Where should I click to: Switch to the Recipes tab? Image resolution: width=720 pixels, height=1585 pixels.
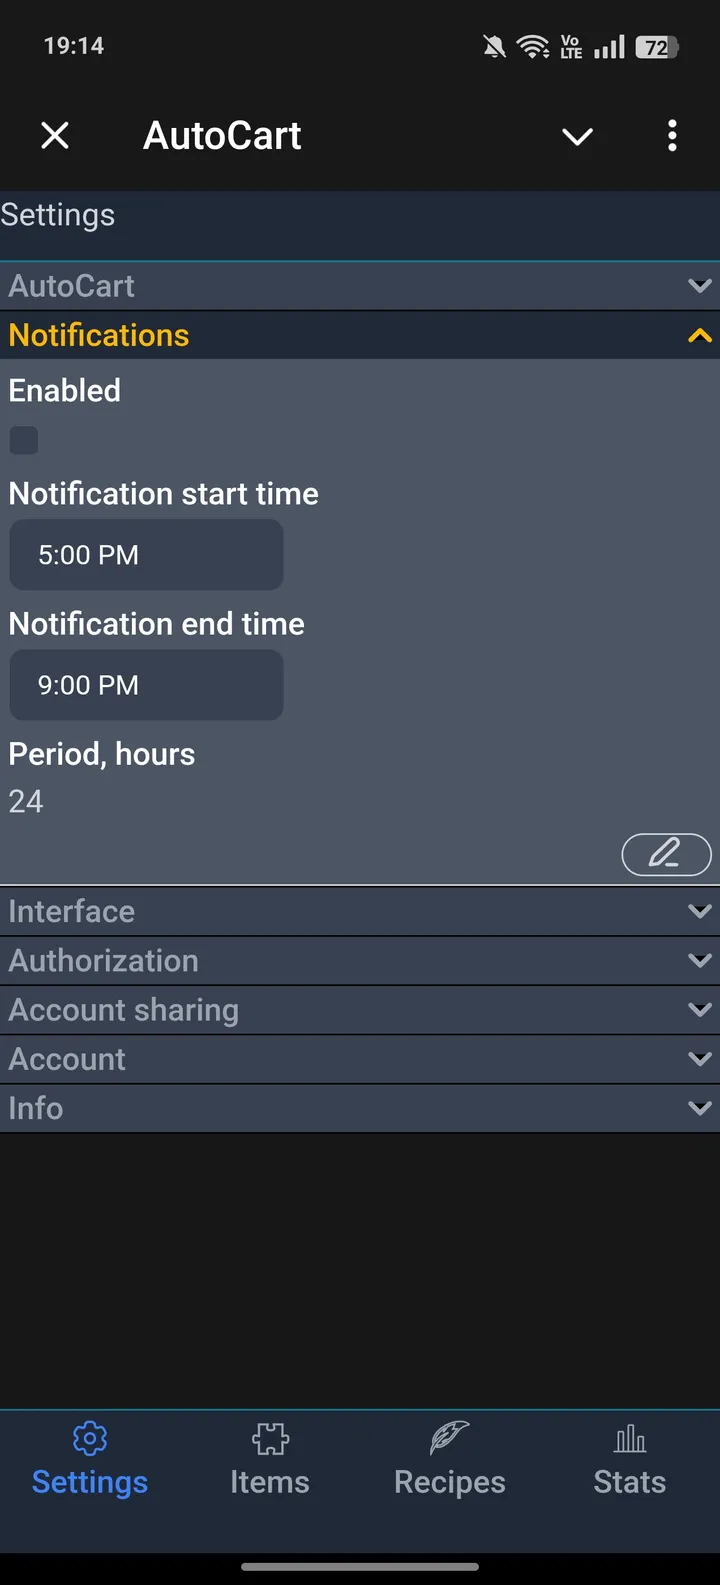(x=448, y=1460)
